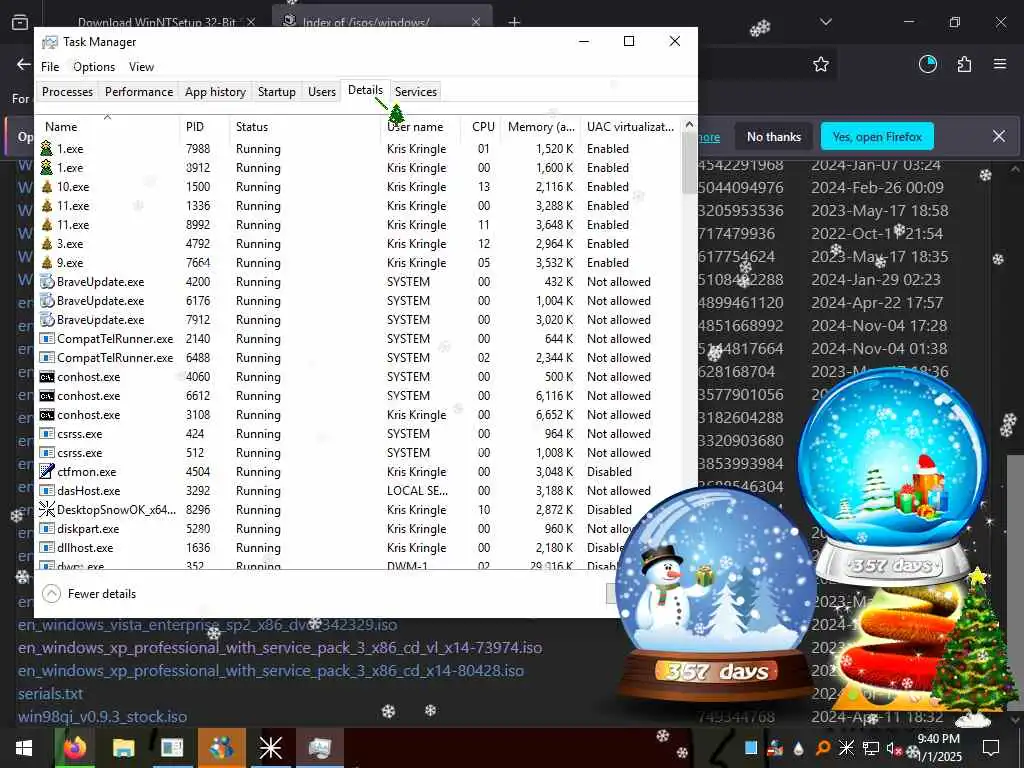Screen dimensions: 1024x768
Task: Switch to the Performance tab
Action: click(x=138, y=91)
